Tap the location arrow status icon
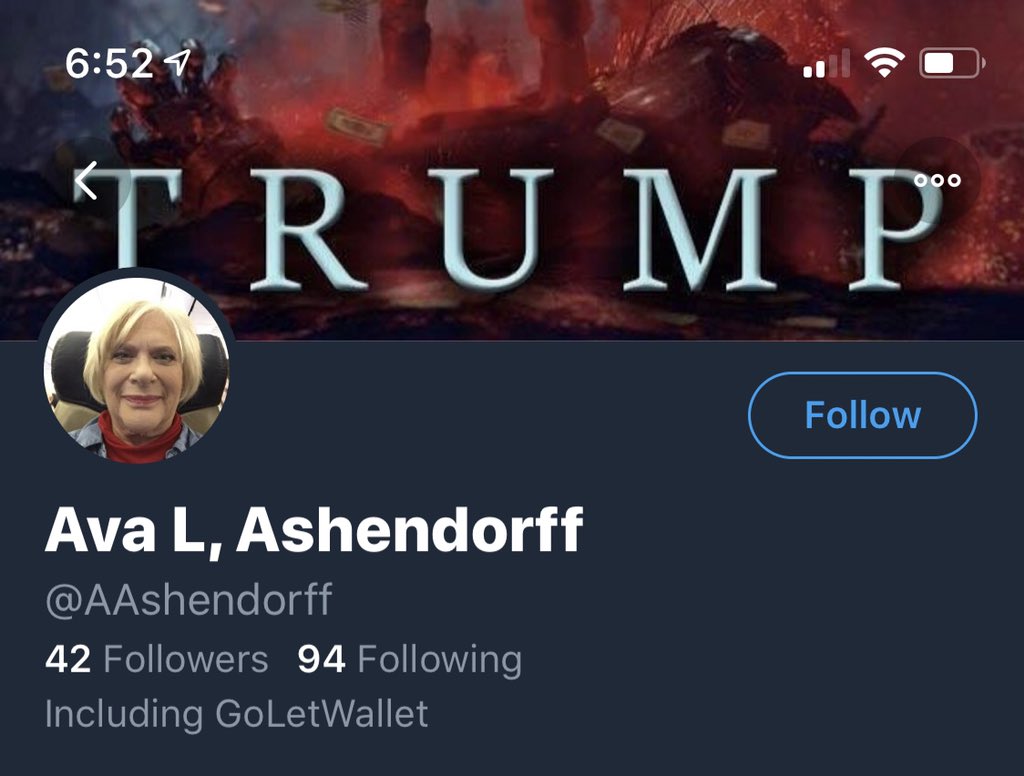 (x=177, y=63)
